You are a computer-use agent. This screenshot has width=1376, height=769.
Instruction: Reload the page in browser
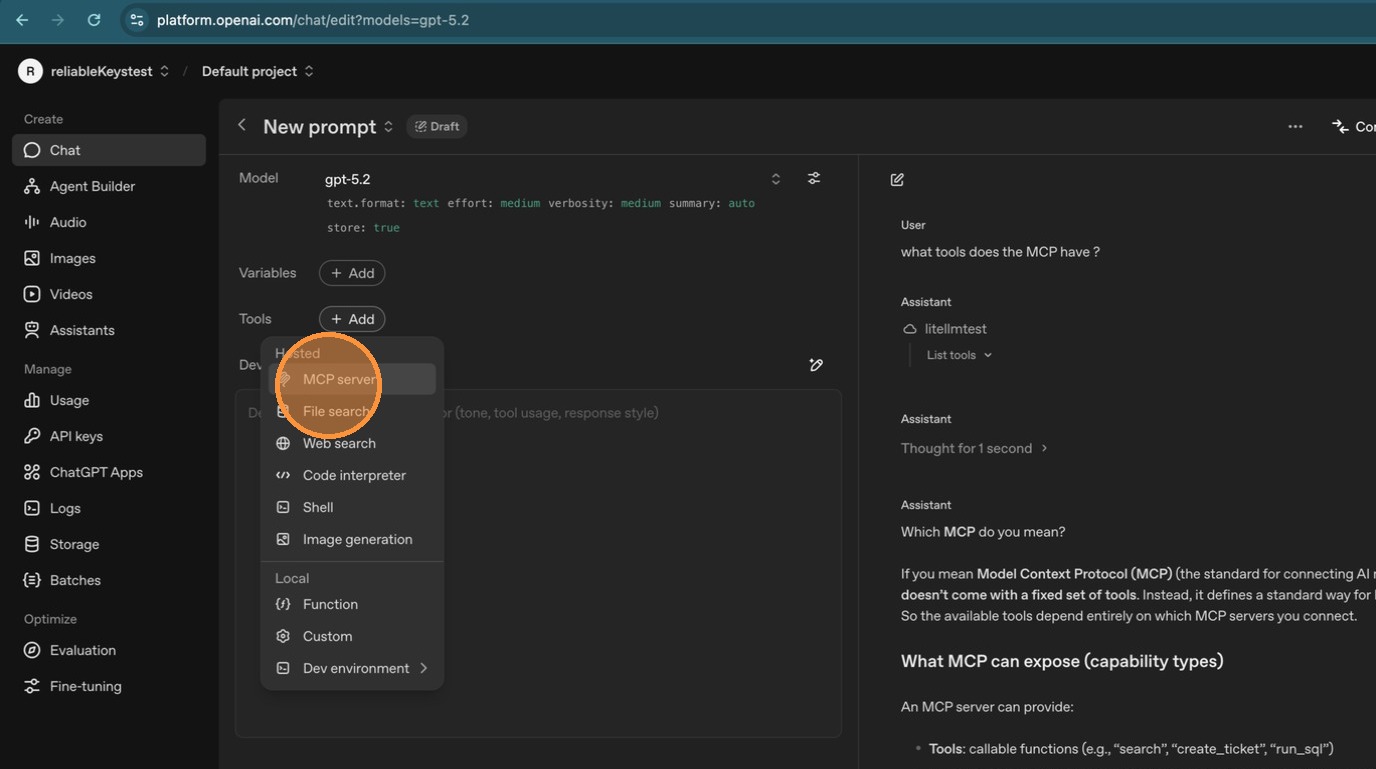[94, 20]
